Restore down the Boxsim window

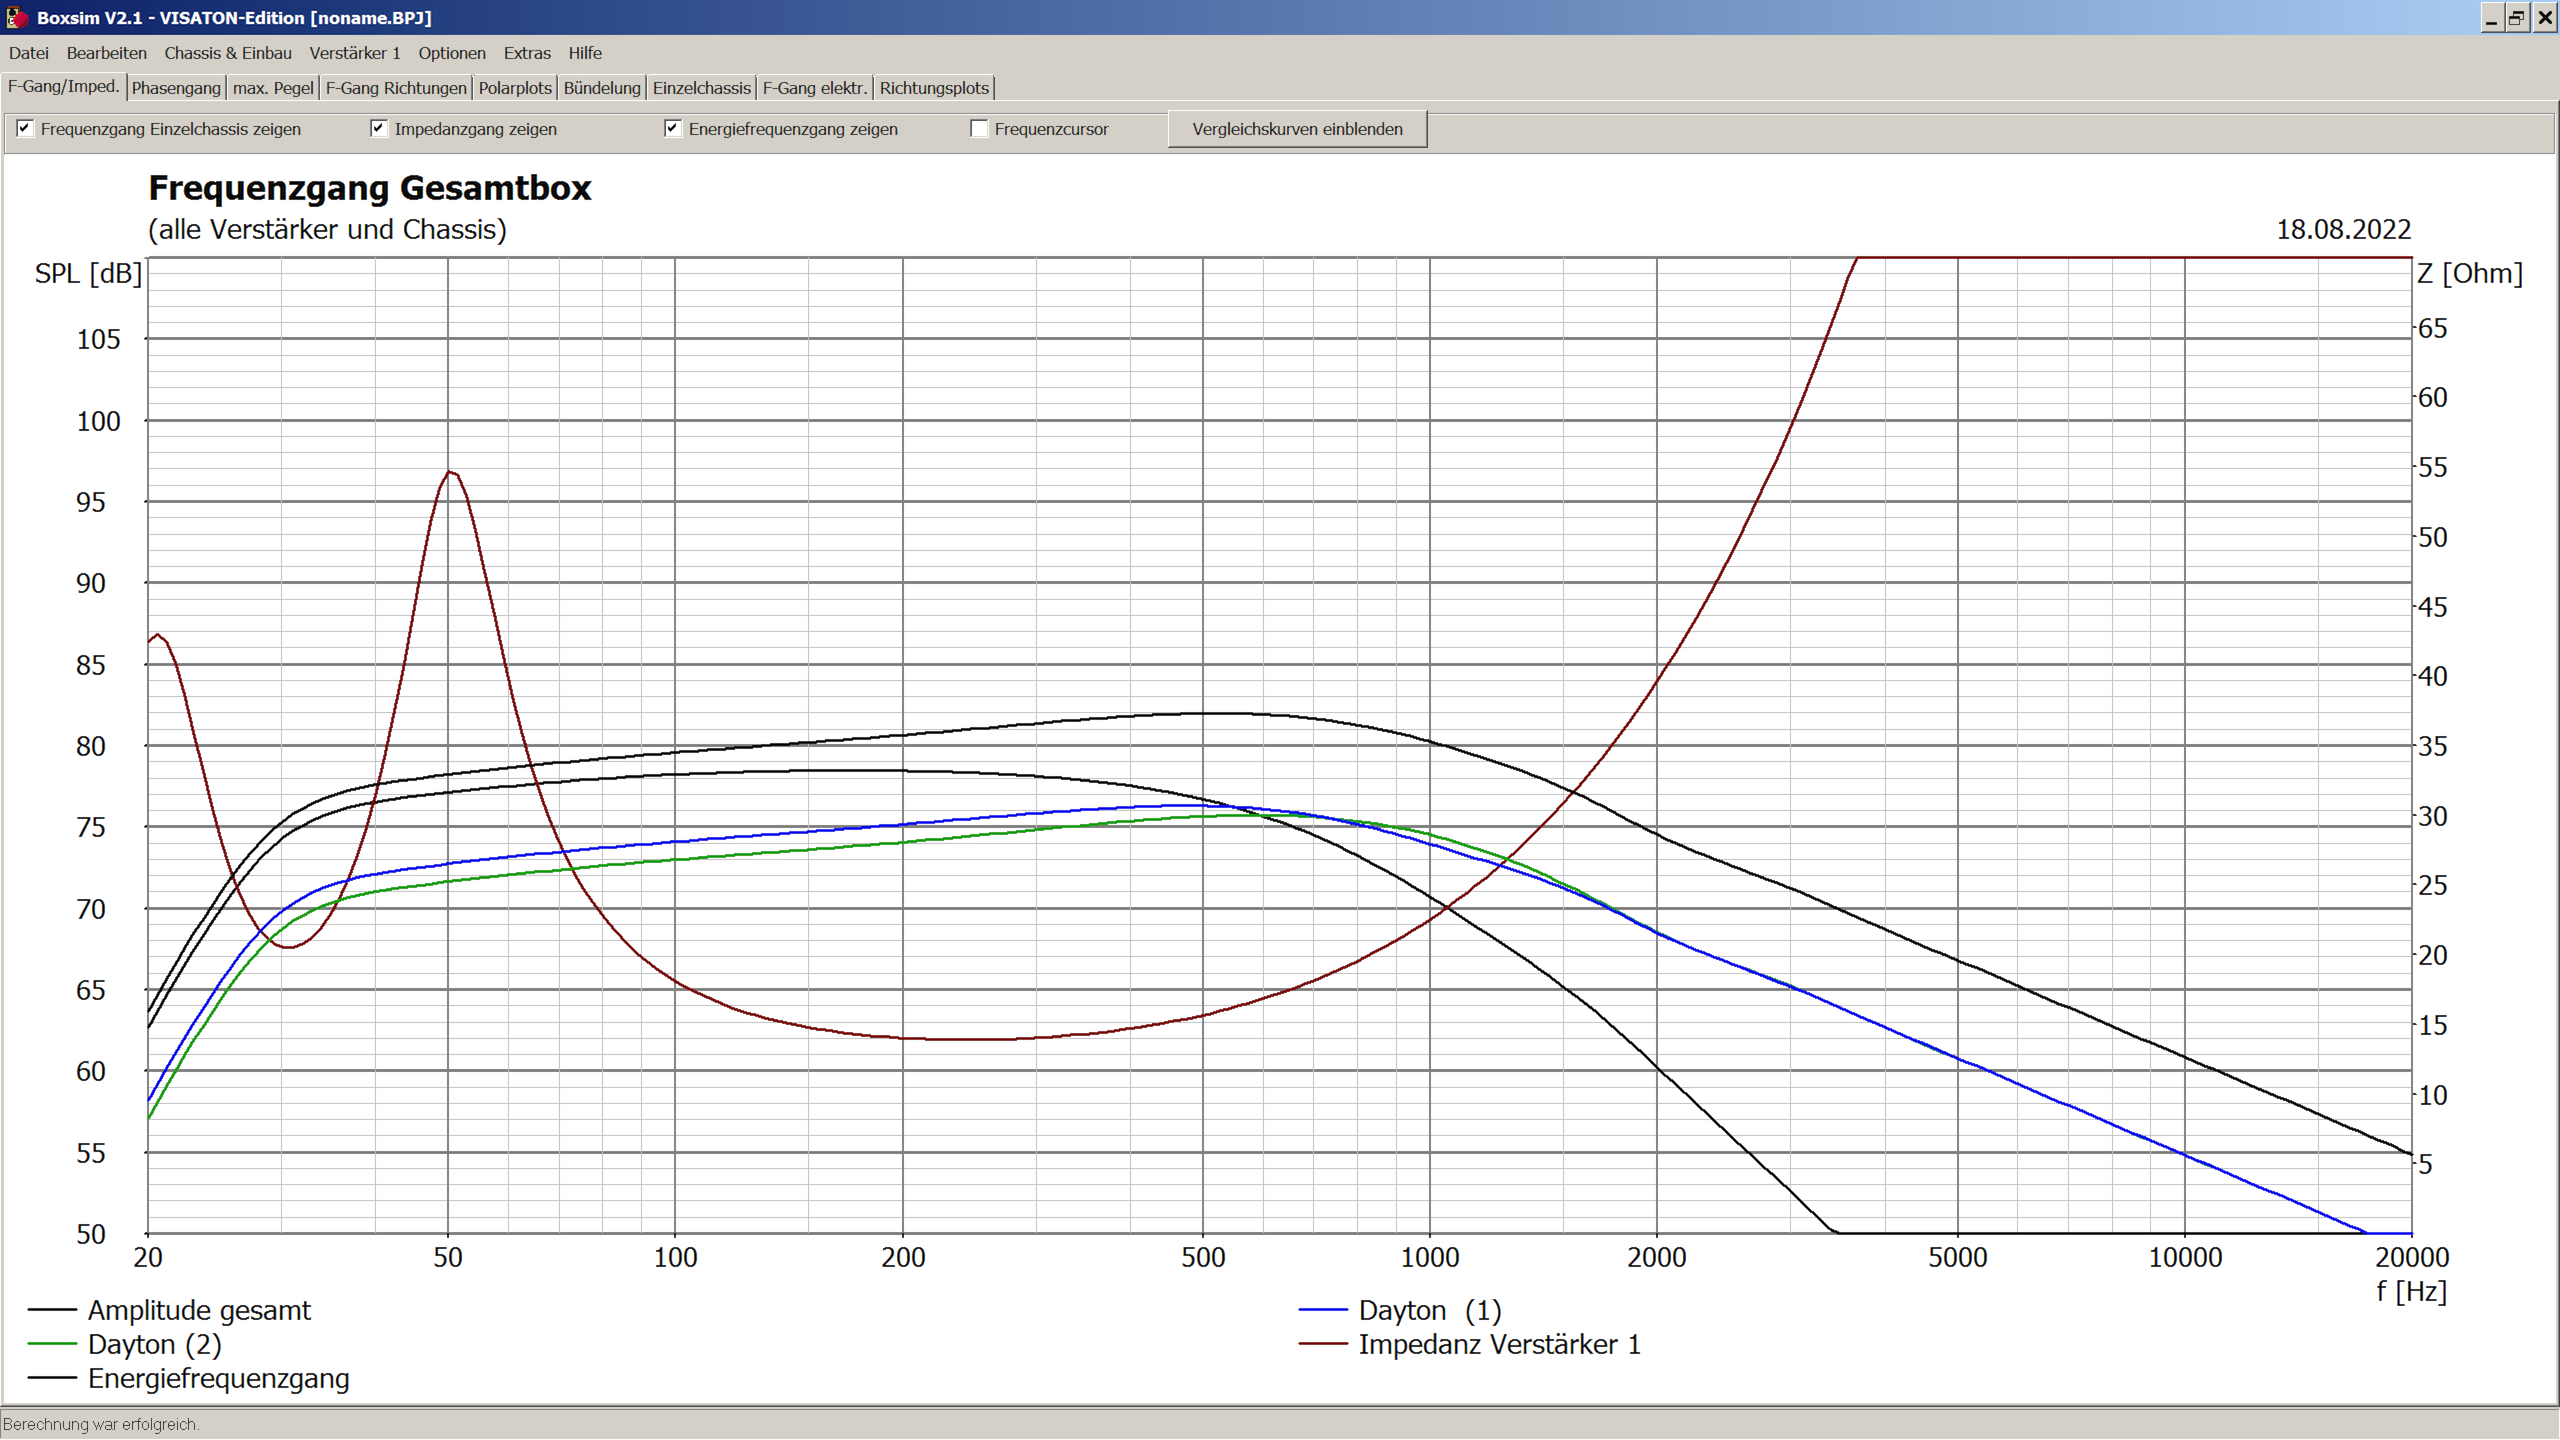pos(2517,18)
